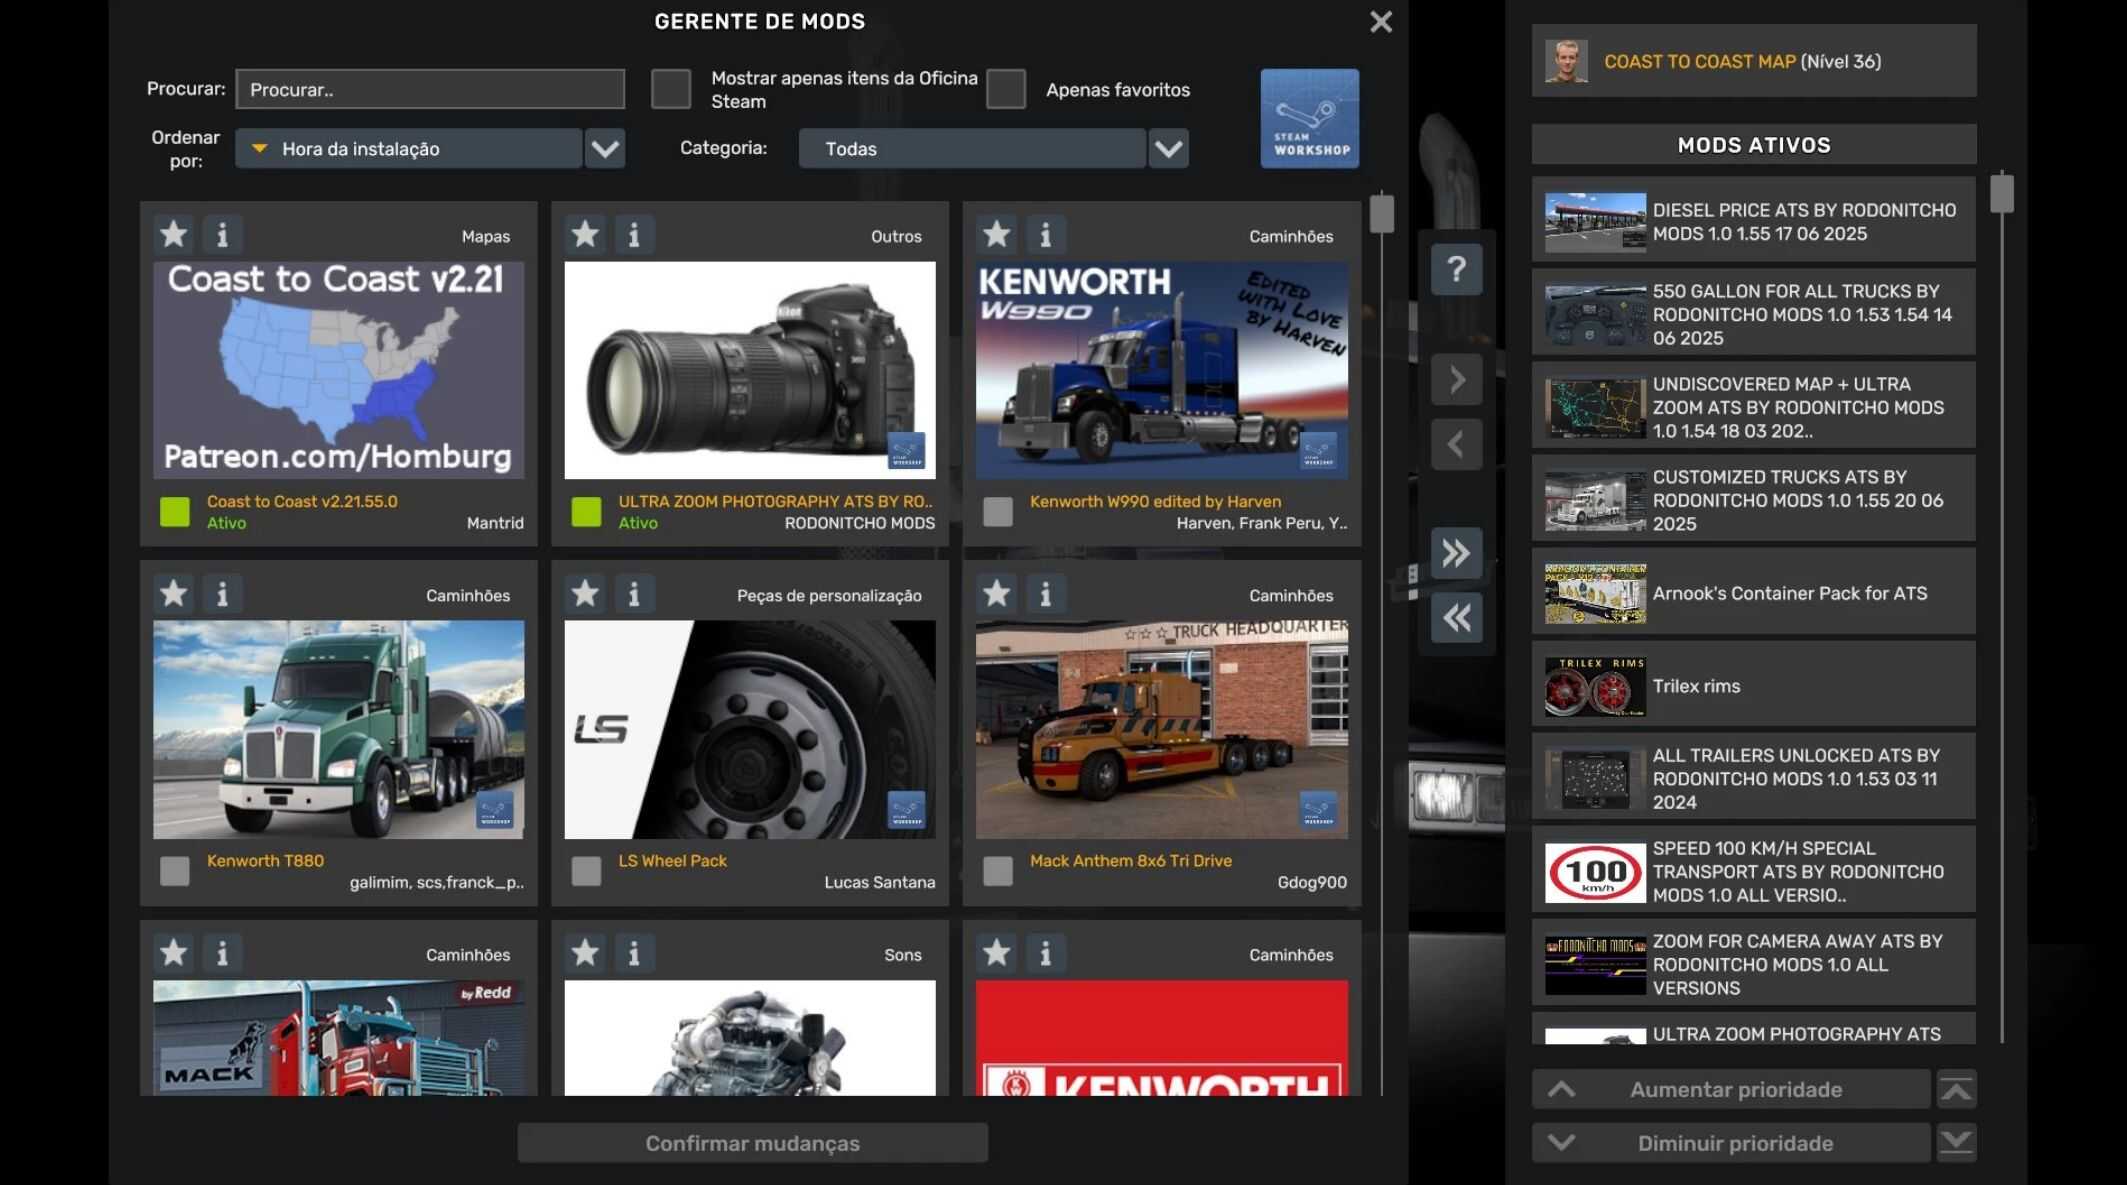The height and width of the screenshot is (1185, 2127).
Task: Open the Steam Workshop button
Action: point(1309,118)
